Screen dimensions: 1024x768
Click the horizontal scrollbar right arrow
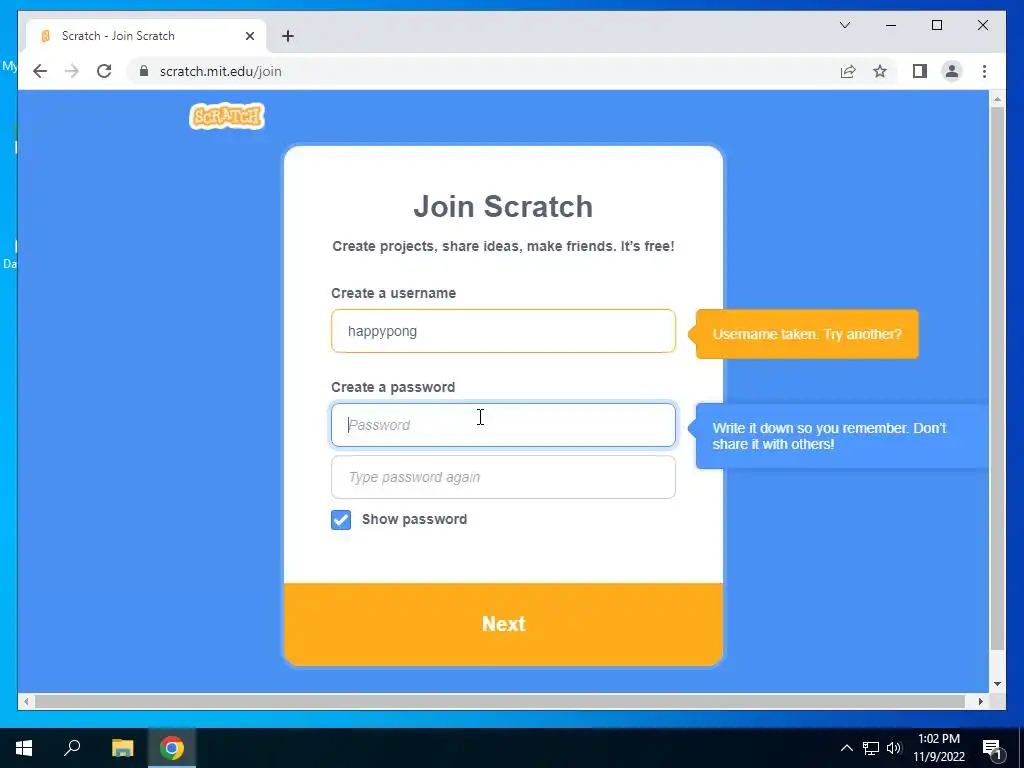(980, 701)
